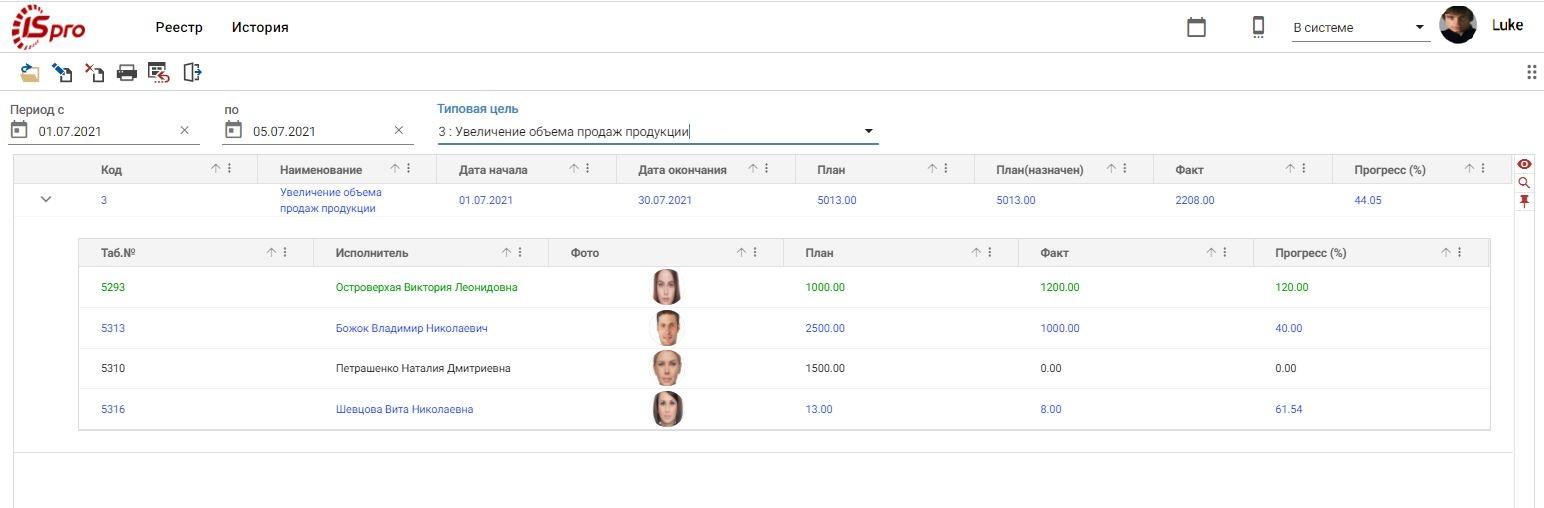
Task: Click the Островерхая Виктория Леонидовна link
Action: tap(426, 287)
